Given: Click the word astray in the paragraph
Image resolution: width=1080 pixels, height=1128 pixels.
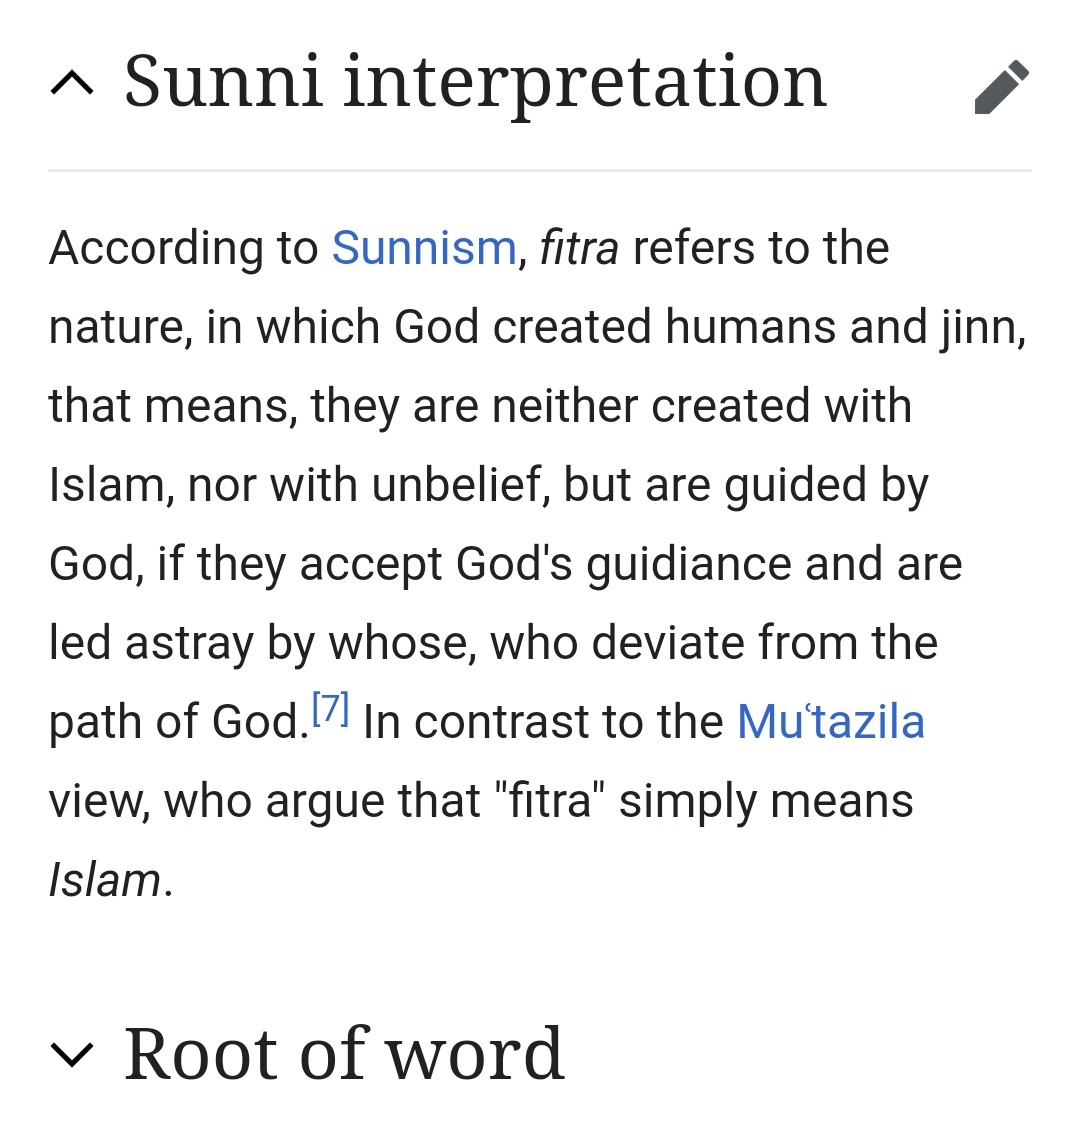Looking at the screenshot, I should tap(189, 644).
